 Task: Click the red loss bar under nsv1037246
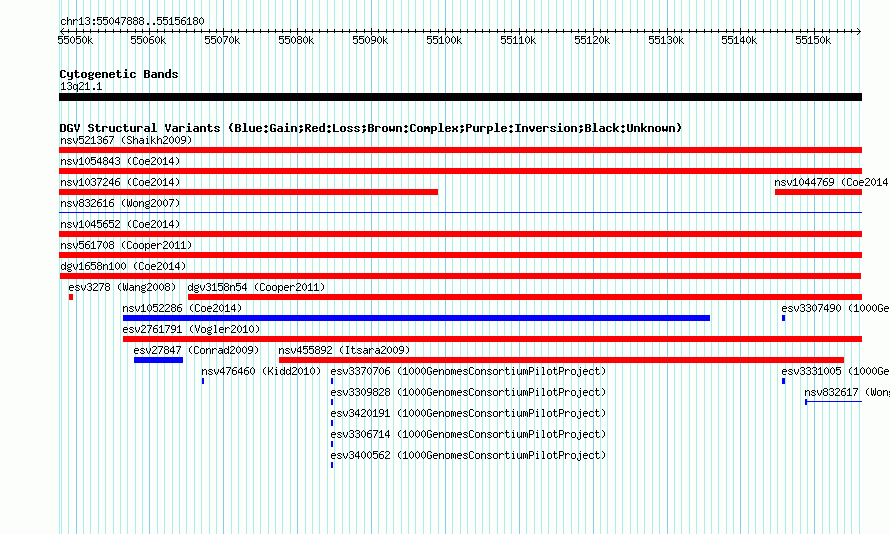tap(249, 192)
